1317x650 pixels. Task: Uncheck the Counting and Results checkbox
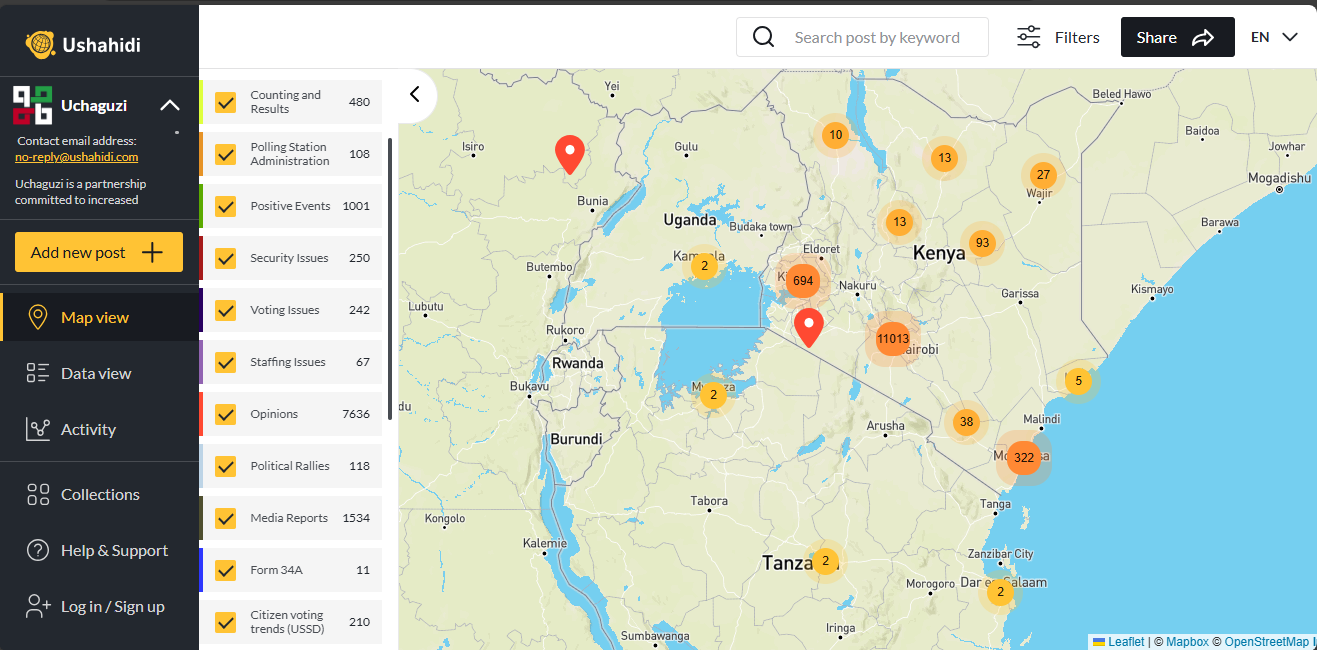[x=226, y=102]
